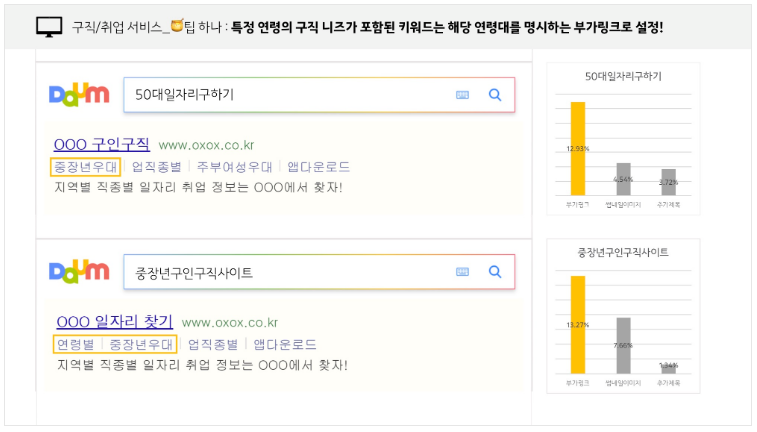This screenshot has height=432, width=757.
Task: Click keyboard icon in first search bar
Action: pos(462,95)
